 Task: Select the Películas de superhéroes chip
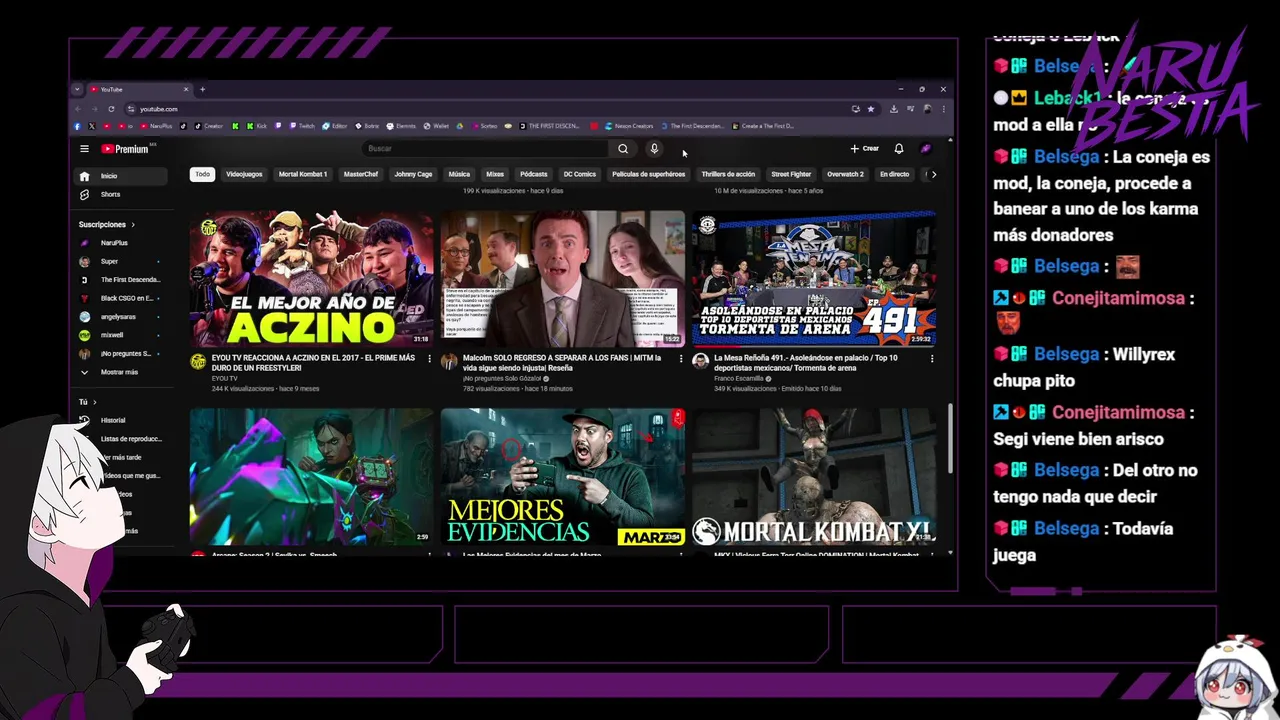[x=649, y=174]
